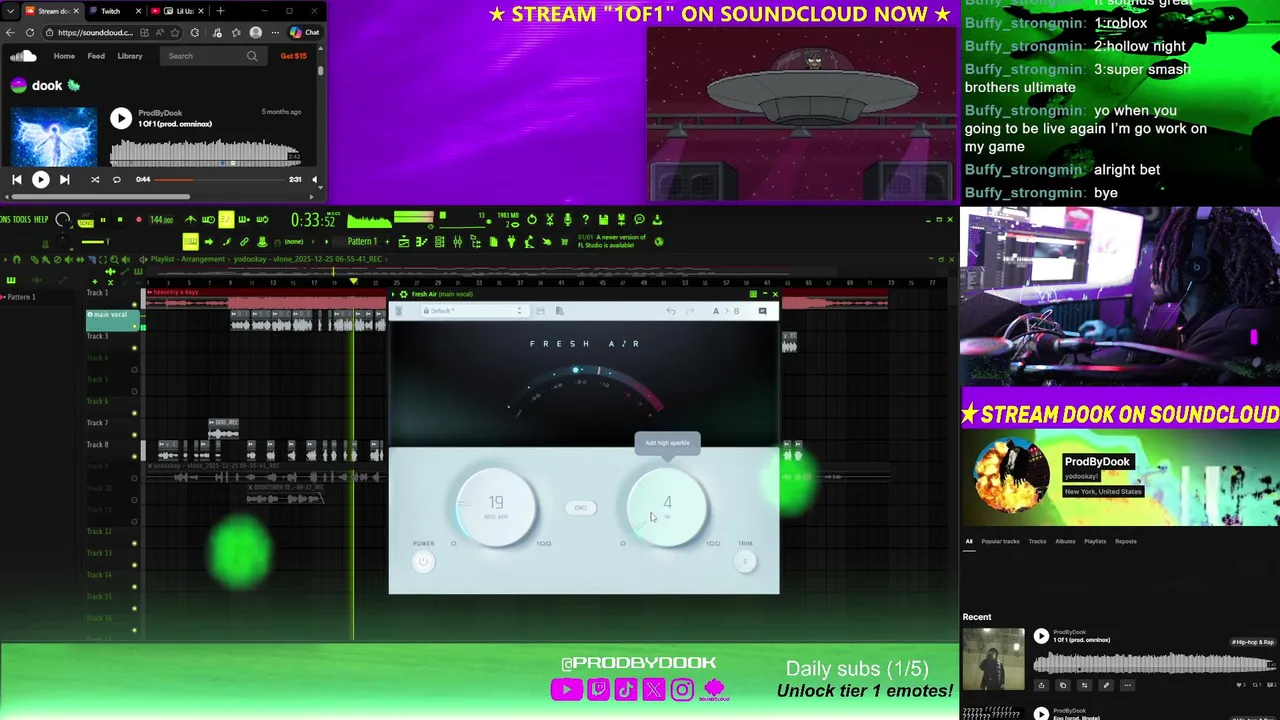Click the SoundCloud Search field

(x=213, y=56)
